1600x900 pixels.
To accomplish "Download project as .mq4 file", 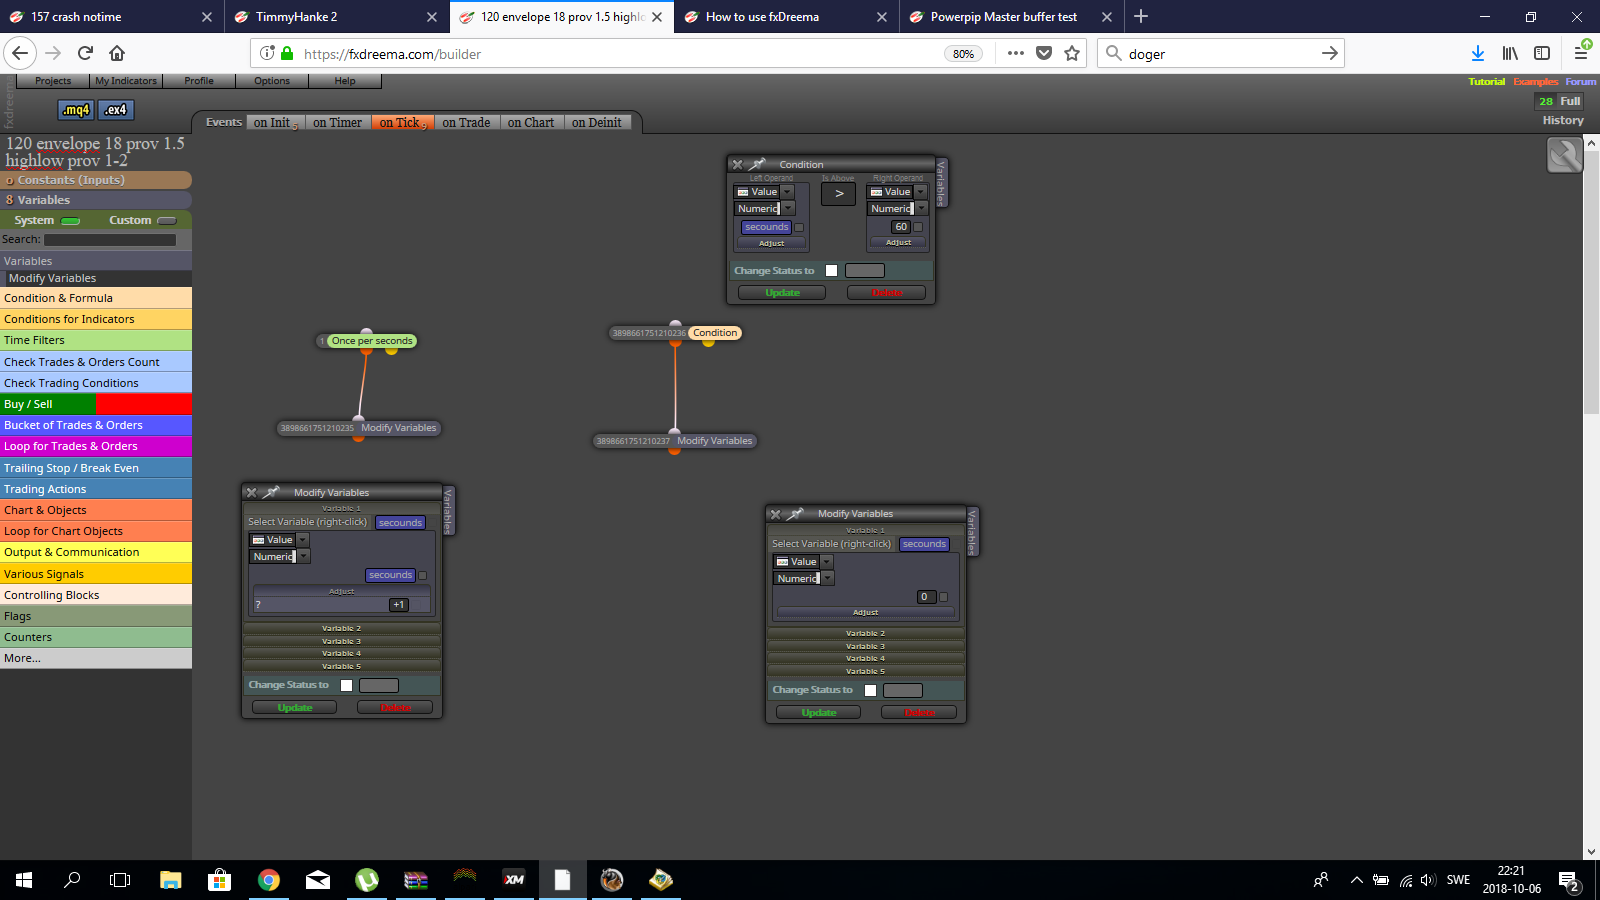I will point(76,110).
